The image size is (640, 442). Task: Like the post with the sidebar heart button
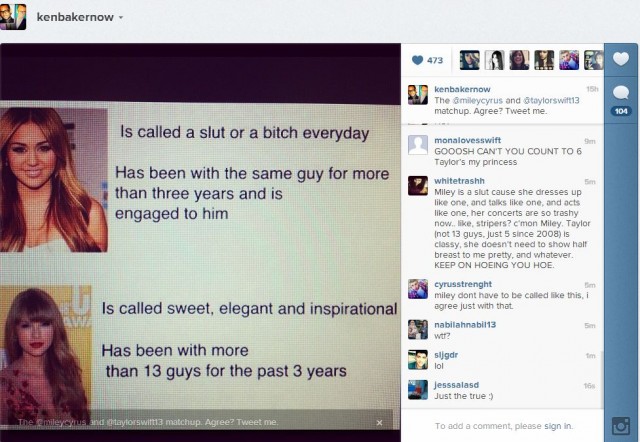(620, 60)
